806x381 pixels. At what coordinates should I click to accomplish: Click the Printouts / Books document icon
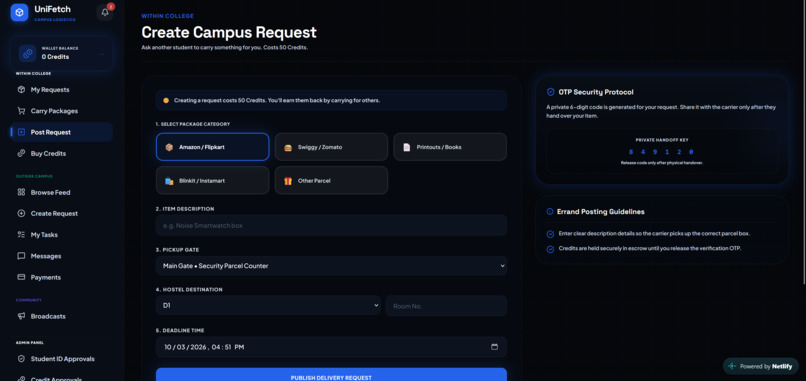coord(407,147)
